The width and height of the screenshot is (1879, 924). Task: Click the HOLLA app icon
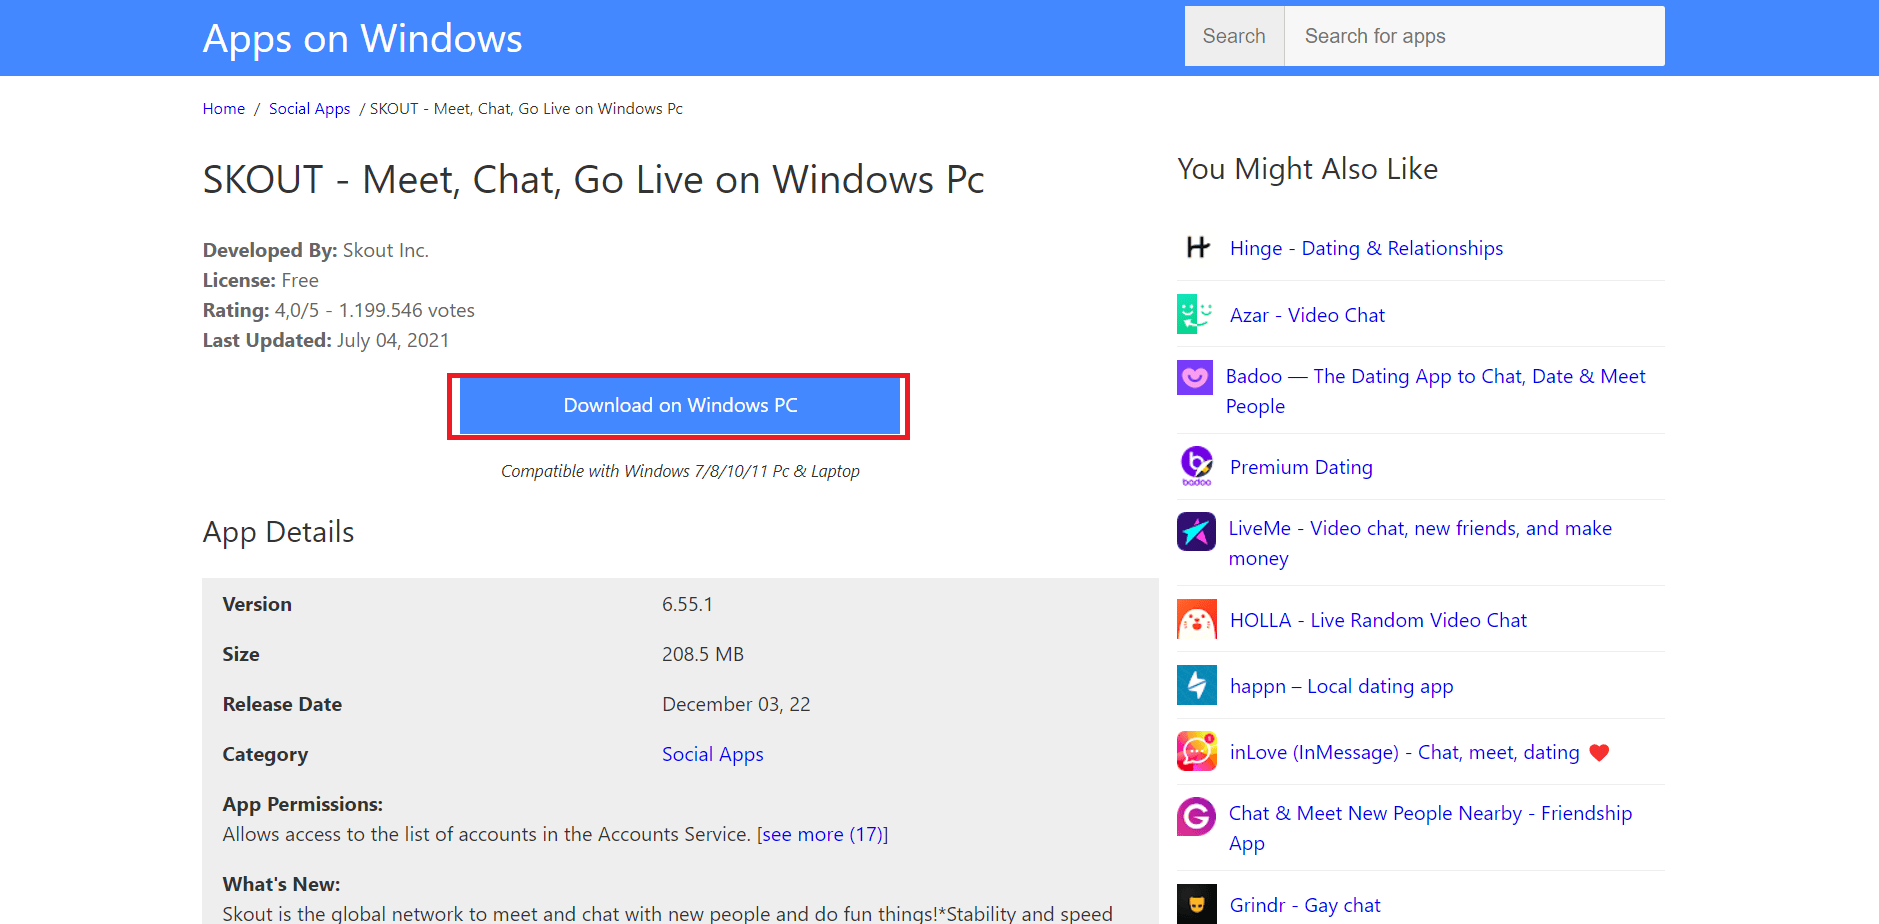click(1197, 619)
